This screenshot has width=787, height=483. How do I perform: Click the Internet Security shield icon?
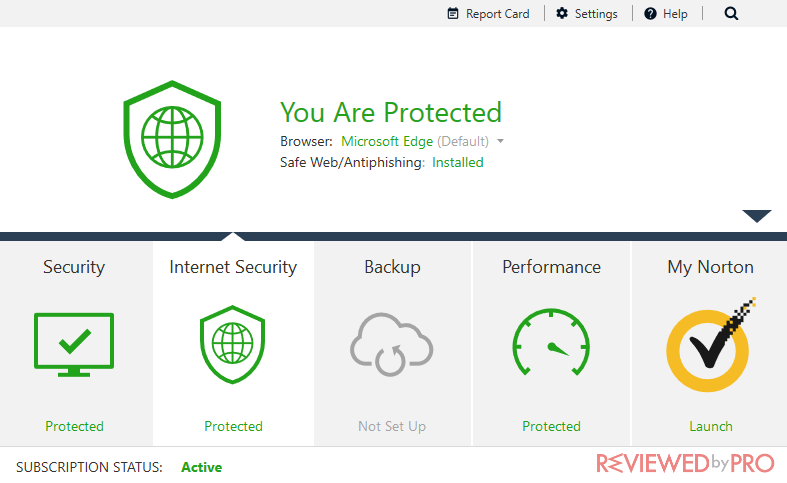232,344
